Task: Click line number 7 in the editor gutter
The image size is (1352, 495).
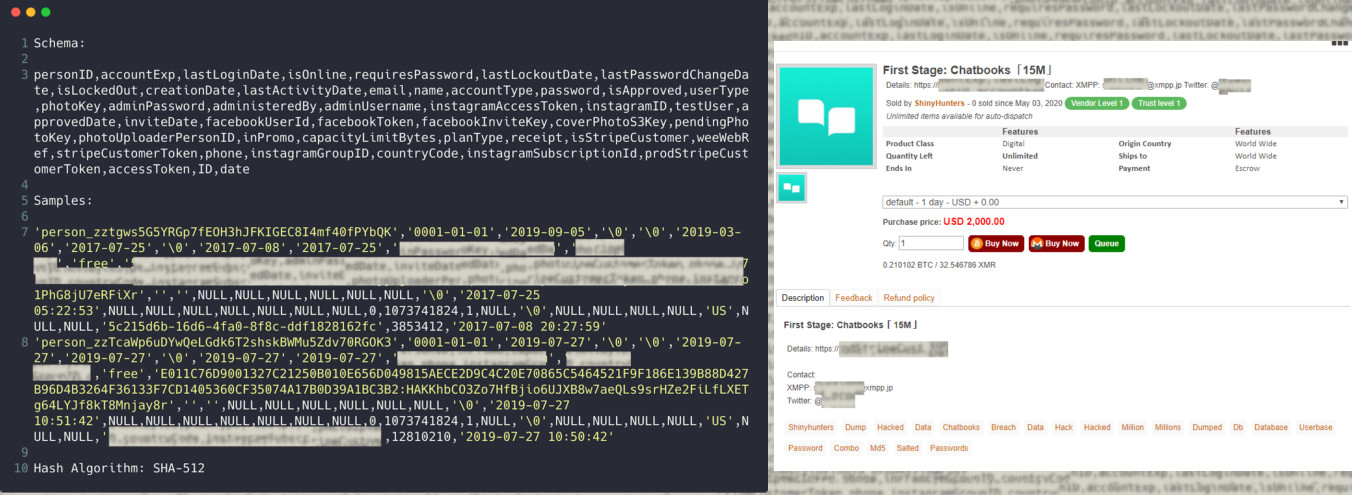Action: (23, 232)
